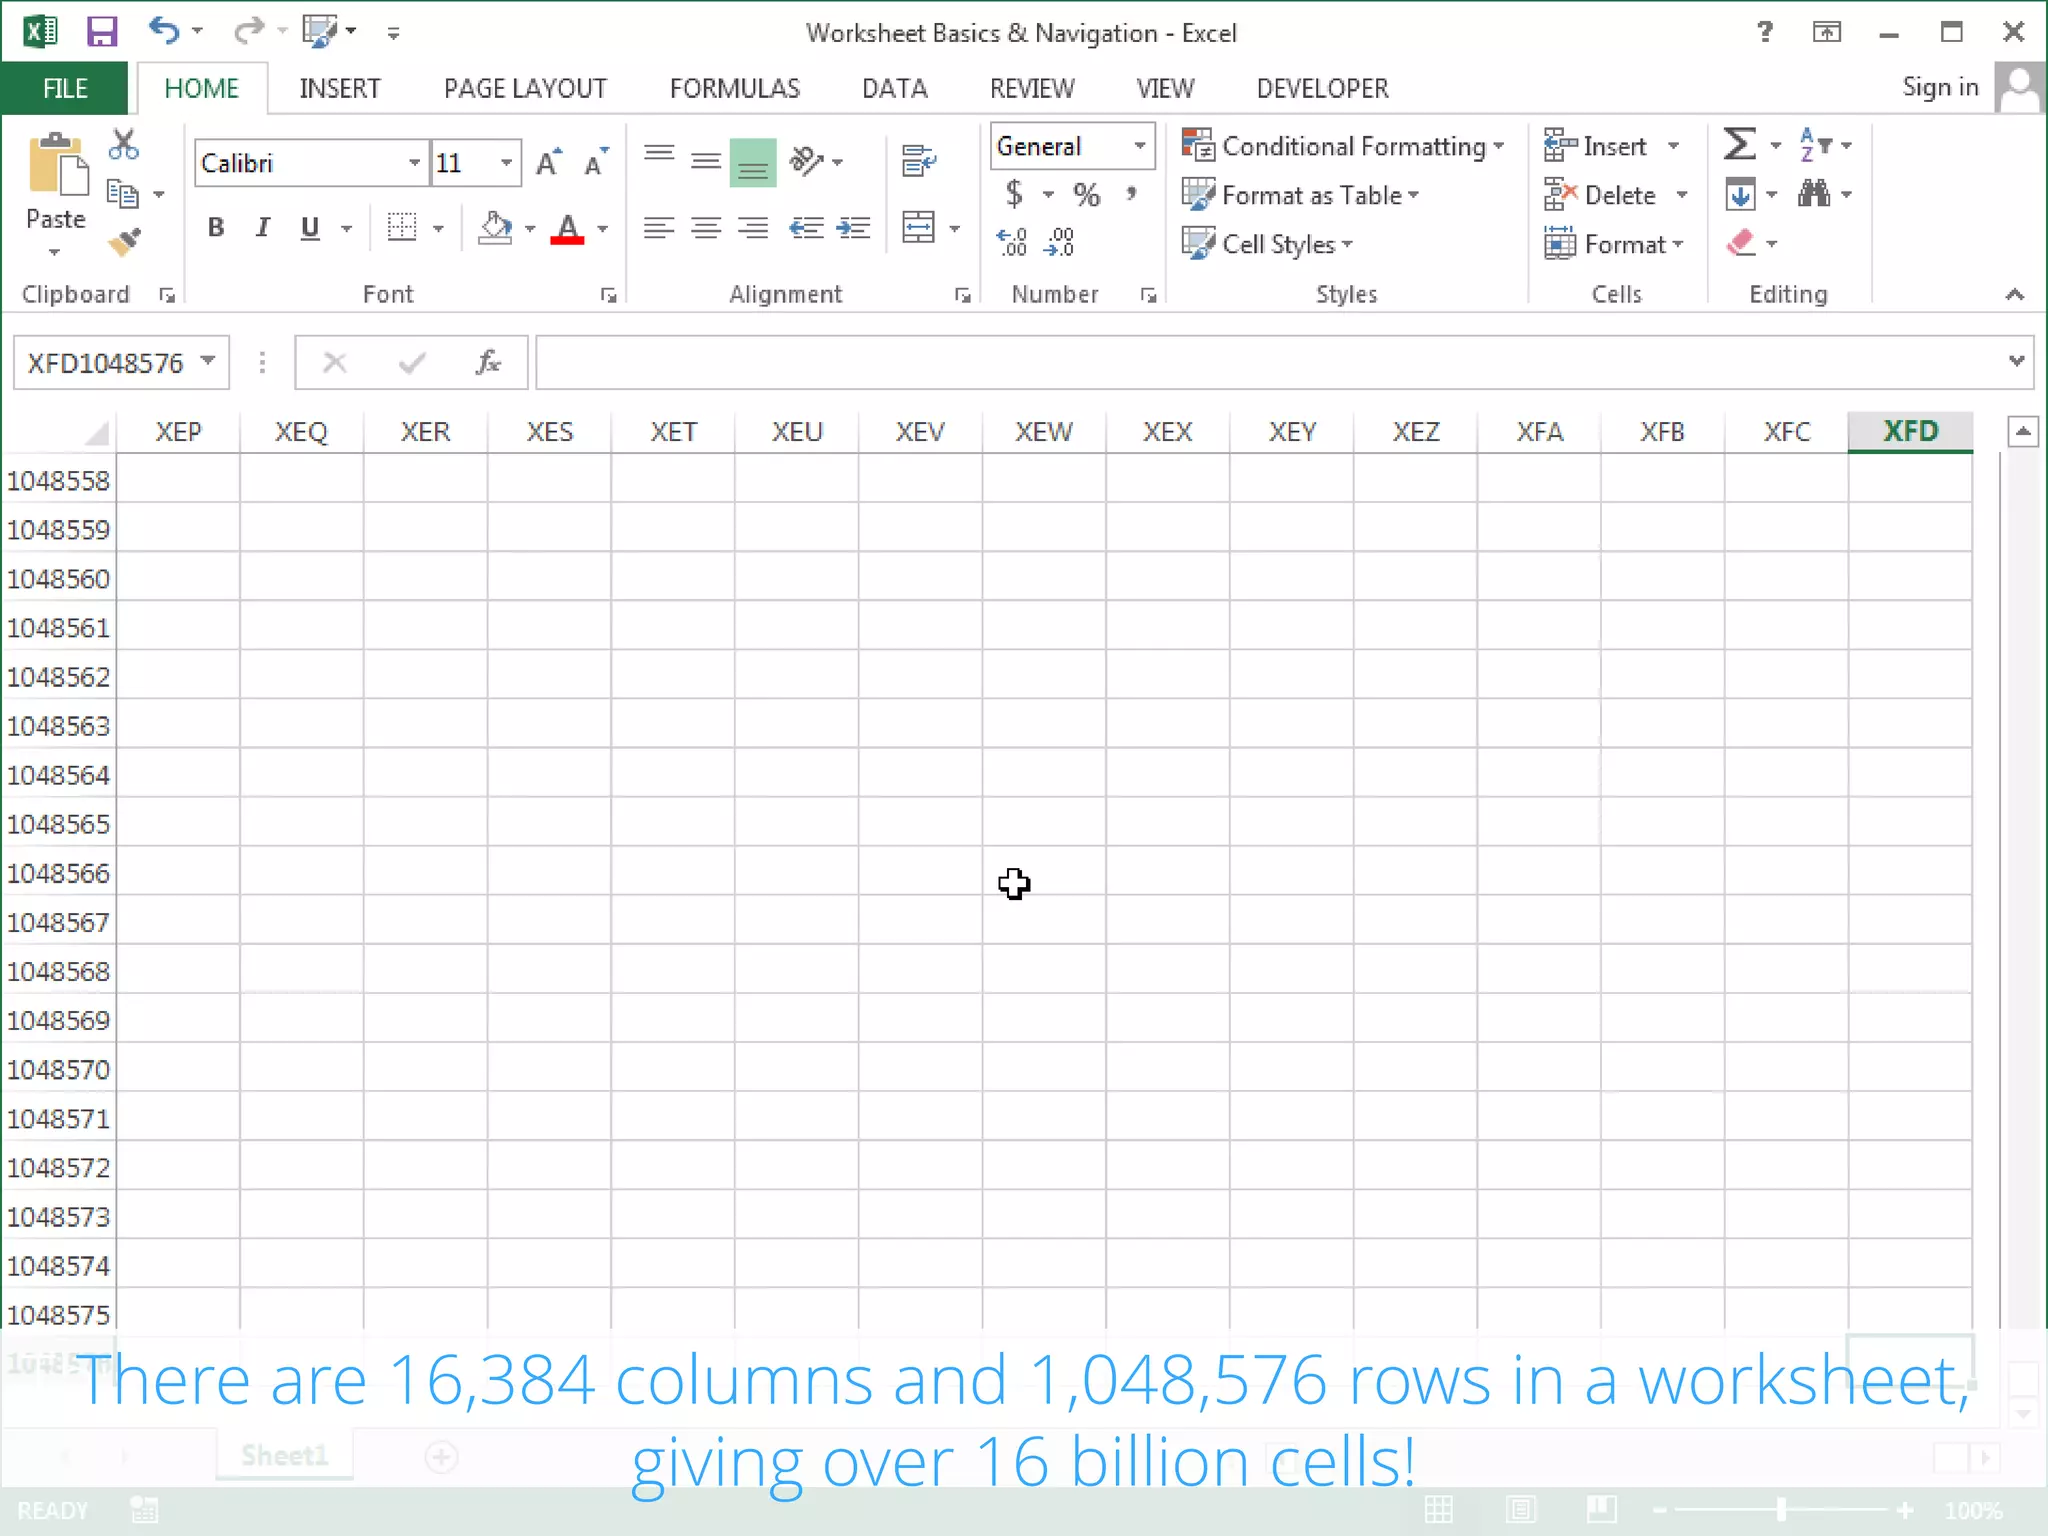This screenshot has height=1536, width=2048.
Task: Click the Undo arrow icon
Action: pos(164,31)
